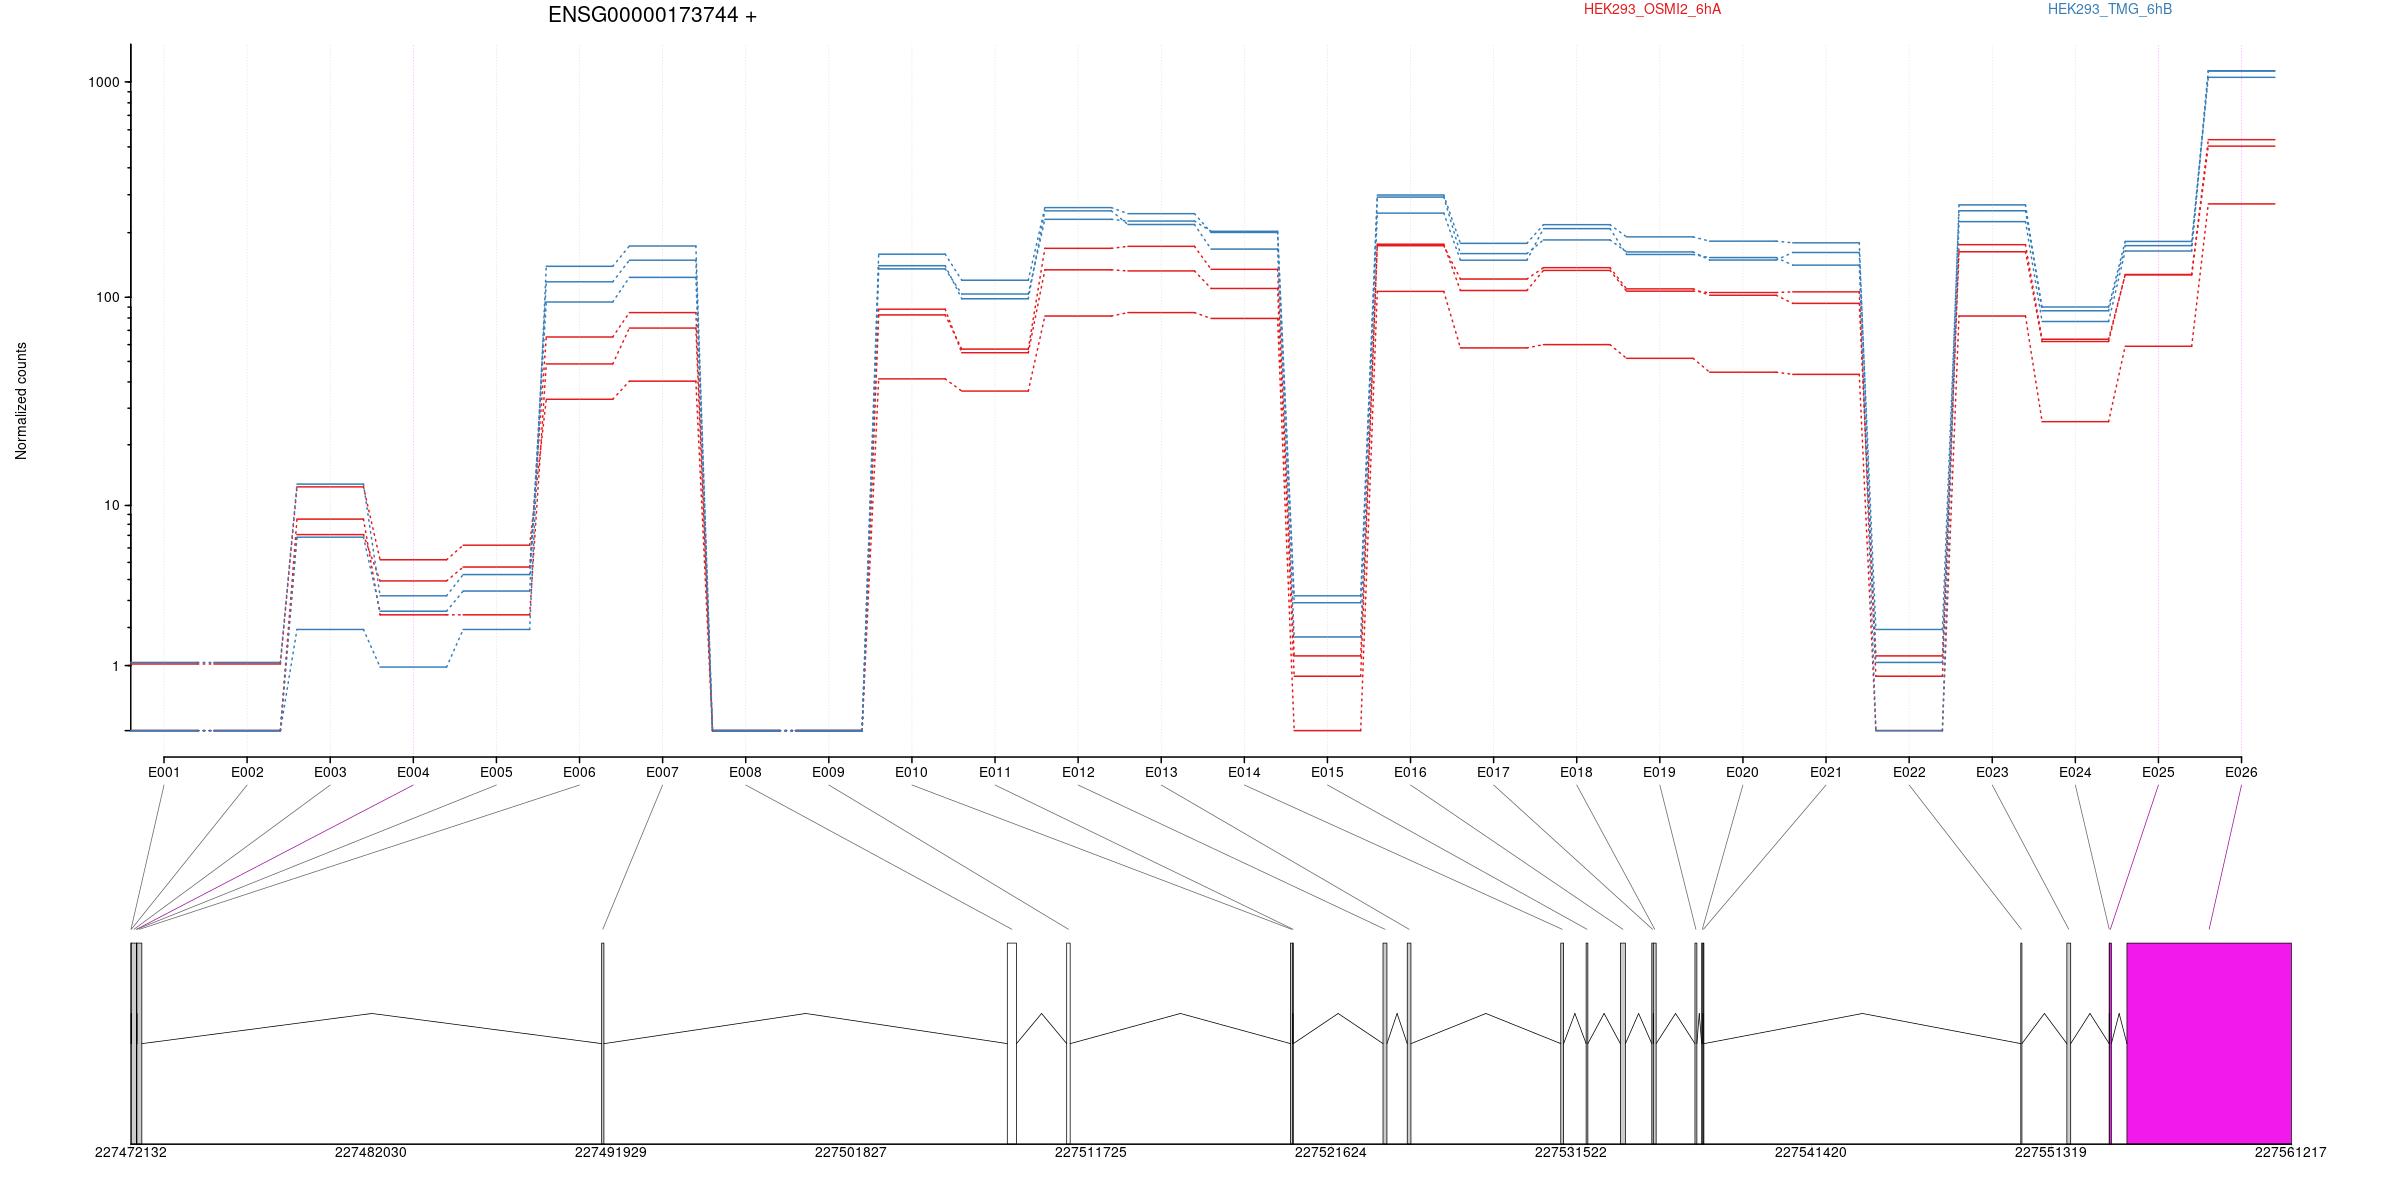
Task: Select exon label E014
Action: point(1244,772)
